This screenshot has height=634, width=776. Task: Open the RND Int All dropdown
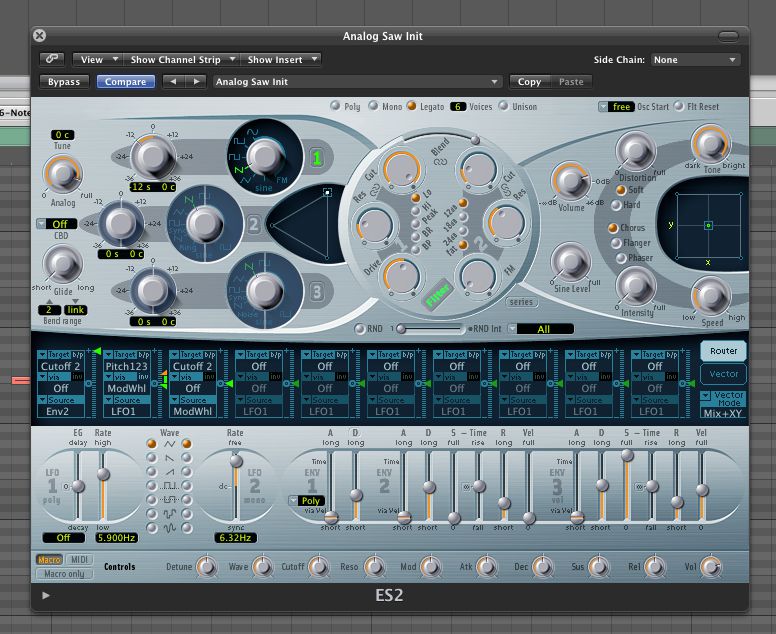click(541, 329)
